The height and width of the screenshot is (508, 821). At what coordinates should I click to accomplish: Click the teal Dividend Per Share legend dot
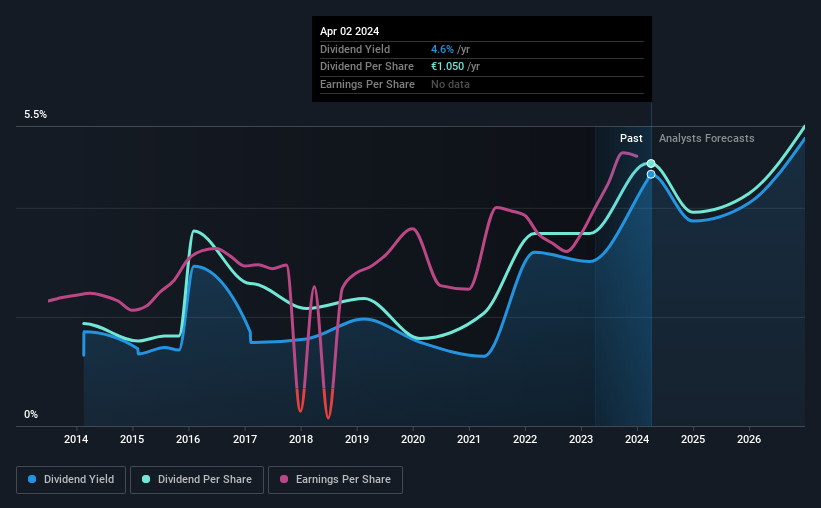(146, 479)
